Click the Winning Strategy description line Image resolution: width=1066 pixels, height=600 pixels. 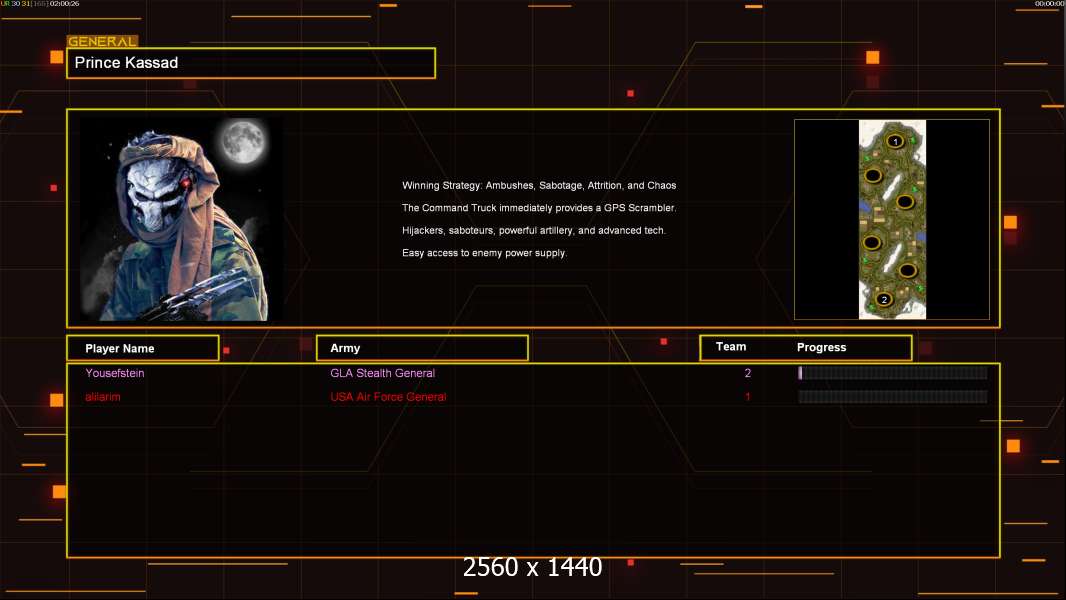pyautogui.click(x=539, y=186)
